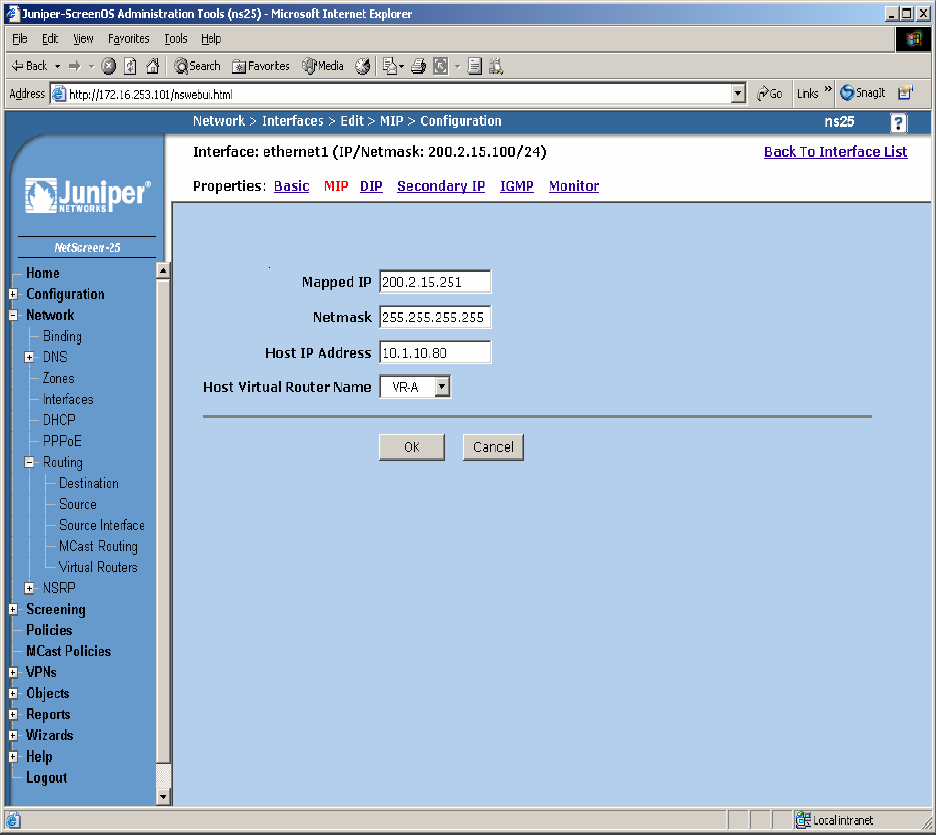Image resolution: width=936 pixels, height=835 pixels.
Task: Refresh the page with Refresh icon
Action: pos(130,66)
